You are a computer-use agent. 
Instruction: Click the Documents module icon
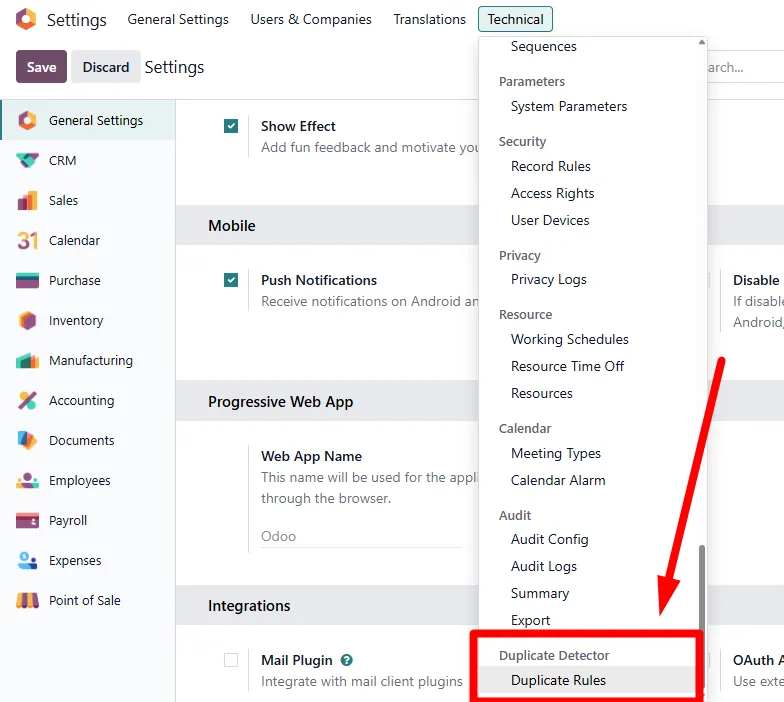pyautogui.click(x=27, y=440)
